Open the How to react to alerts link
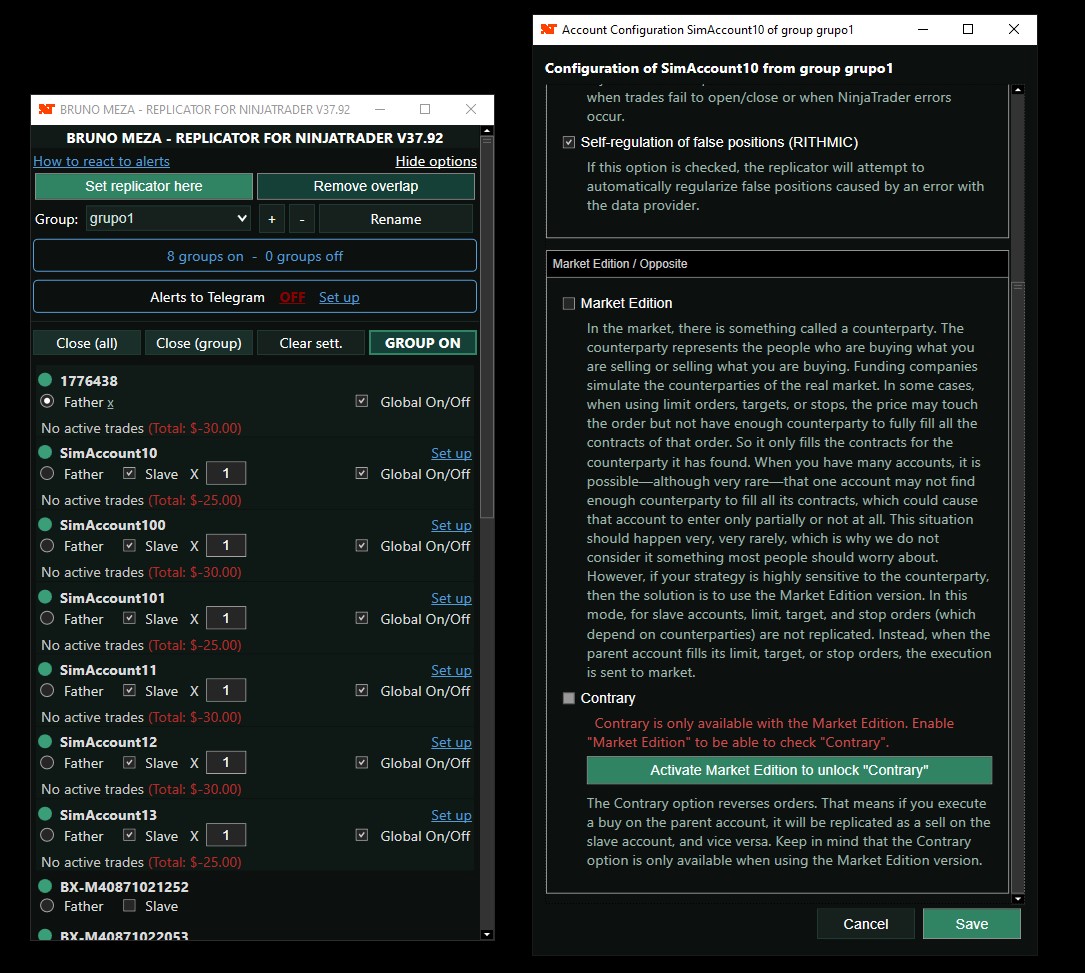 [101, 161]
